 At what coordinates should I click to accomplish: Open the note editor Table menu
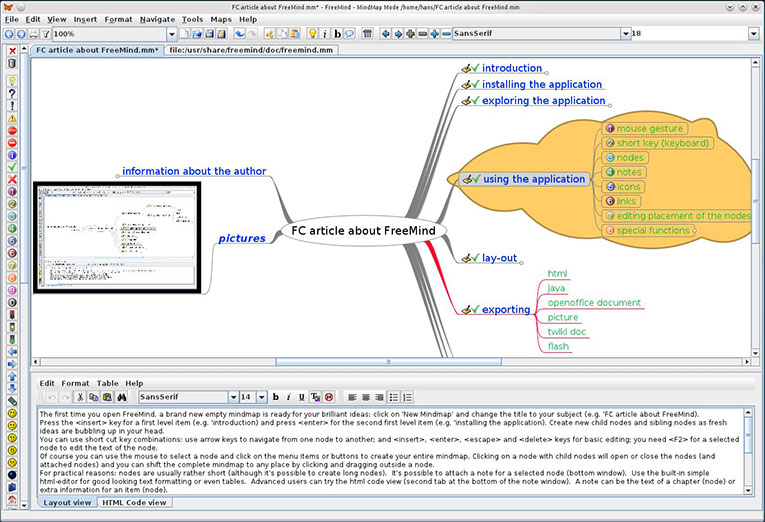107,383
